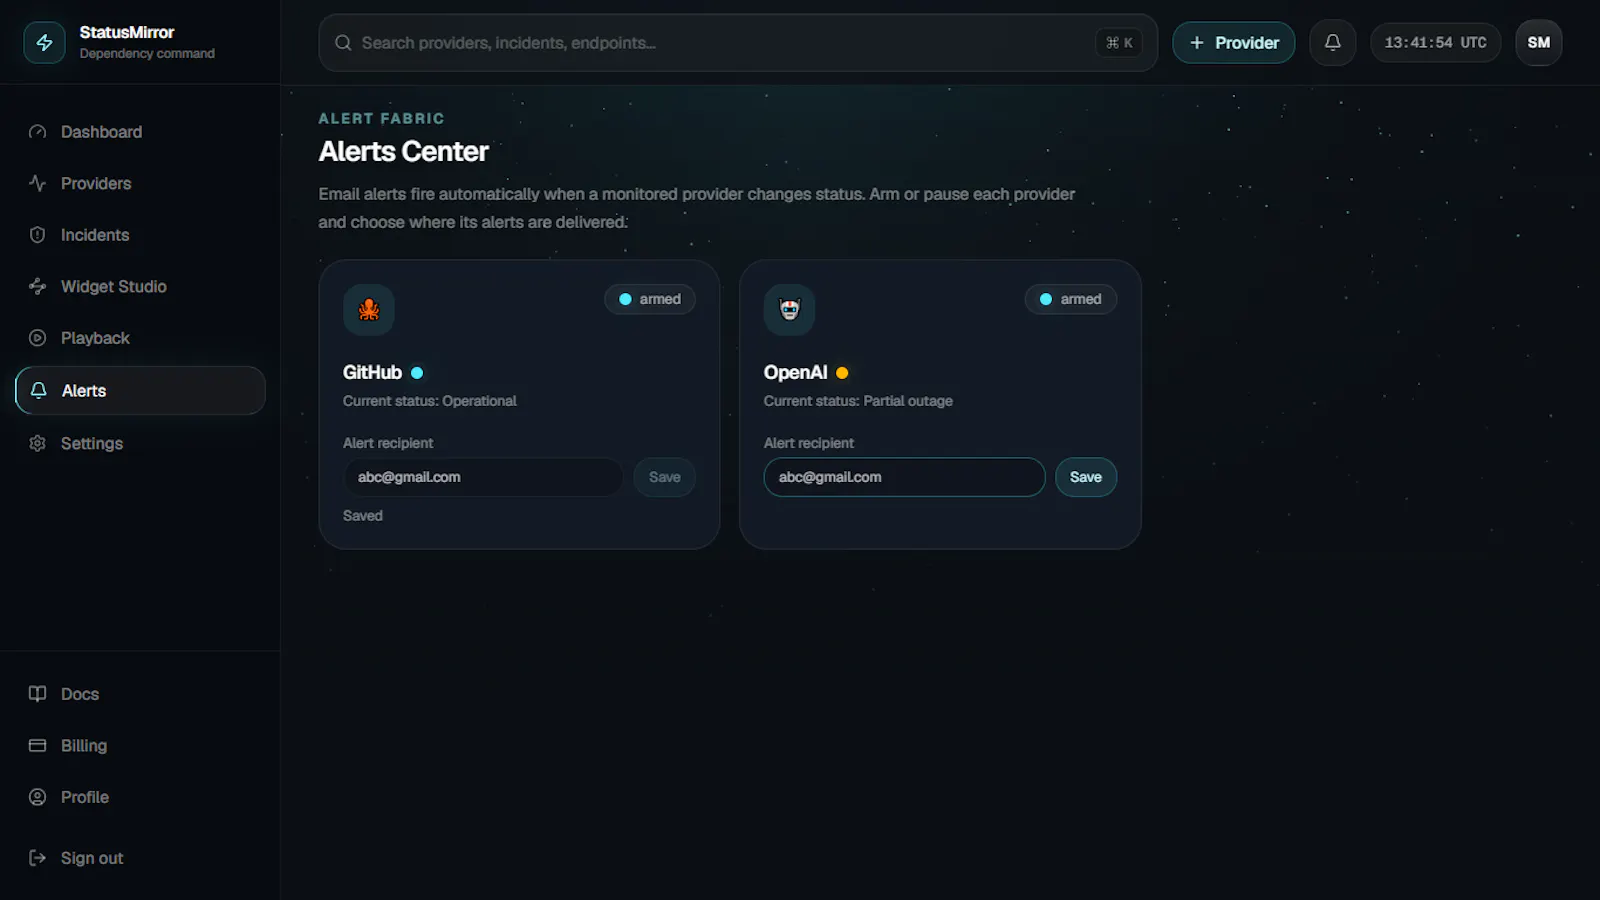Save the OpenAI alert recipient
The image size is (1600, 900).
click(1086, 477)
